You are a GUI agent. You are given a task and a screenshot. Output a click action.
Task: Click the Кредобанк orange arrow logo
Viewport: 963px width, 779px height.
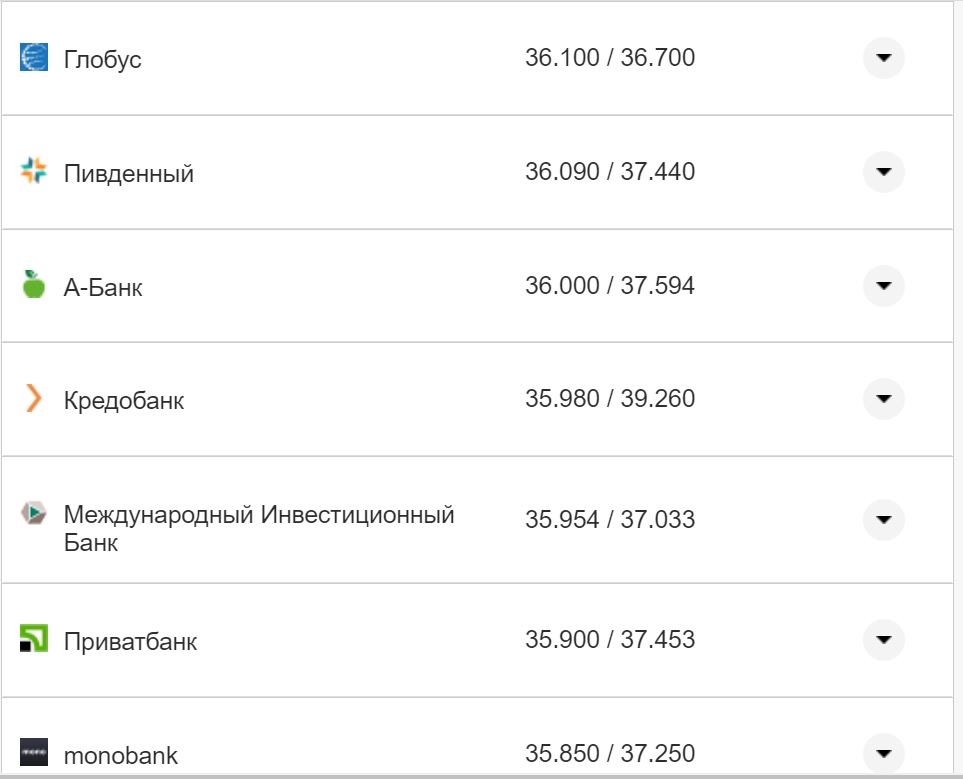(x=32, y=398)
